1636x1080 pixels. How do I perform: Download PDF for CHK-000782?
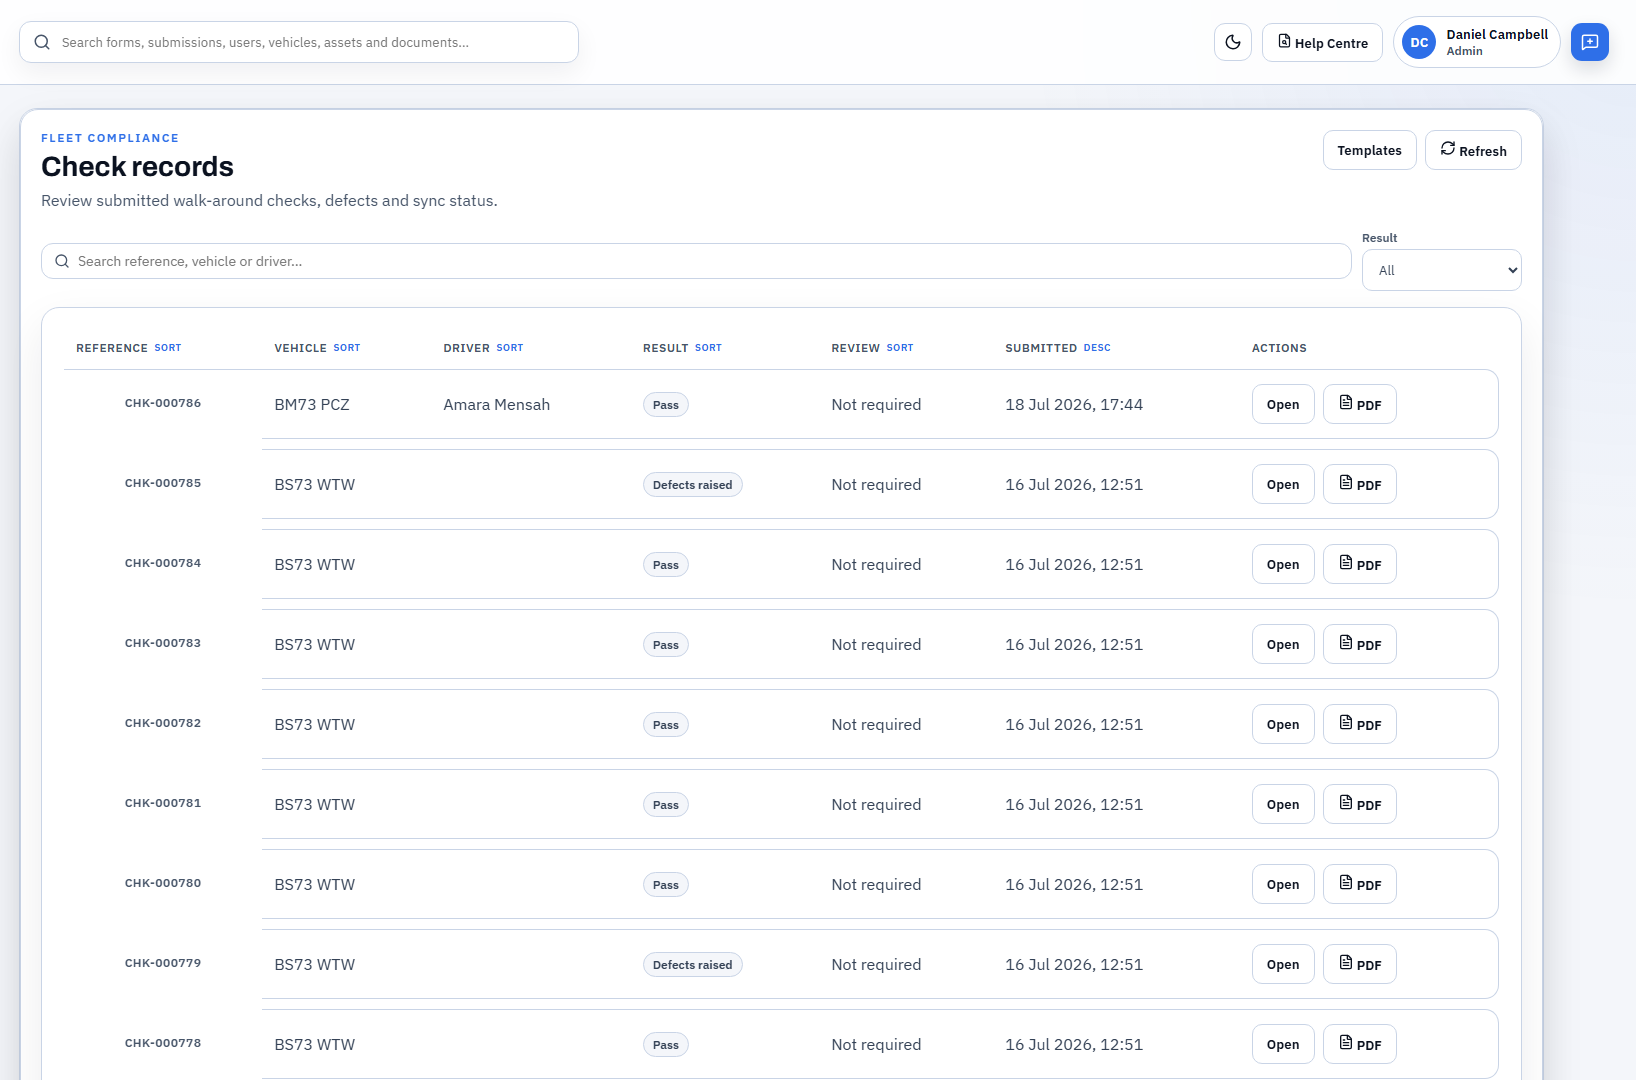[1359, 724]
